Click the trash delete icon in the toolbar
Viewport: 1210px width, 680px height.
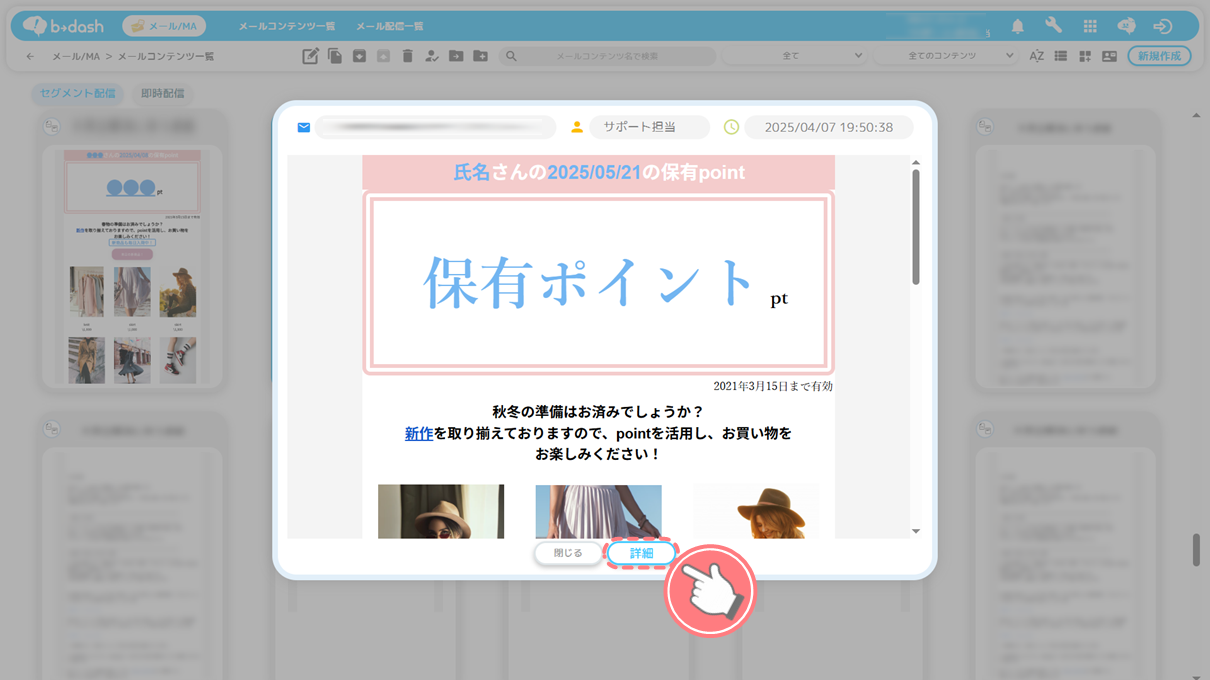coord(407,56)
